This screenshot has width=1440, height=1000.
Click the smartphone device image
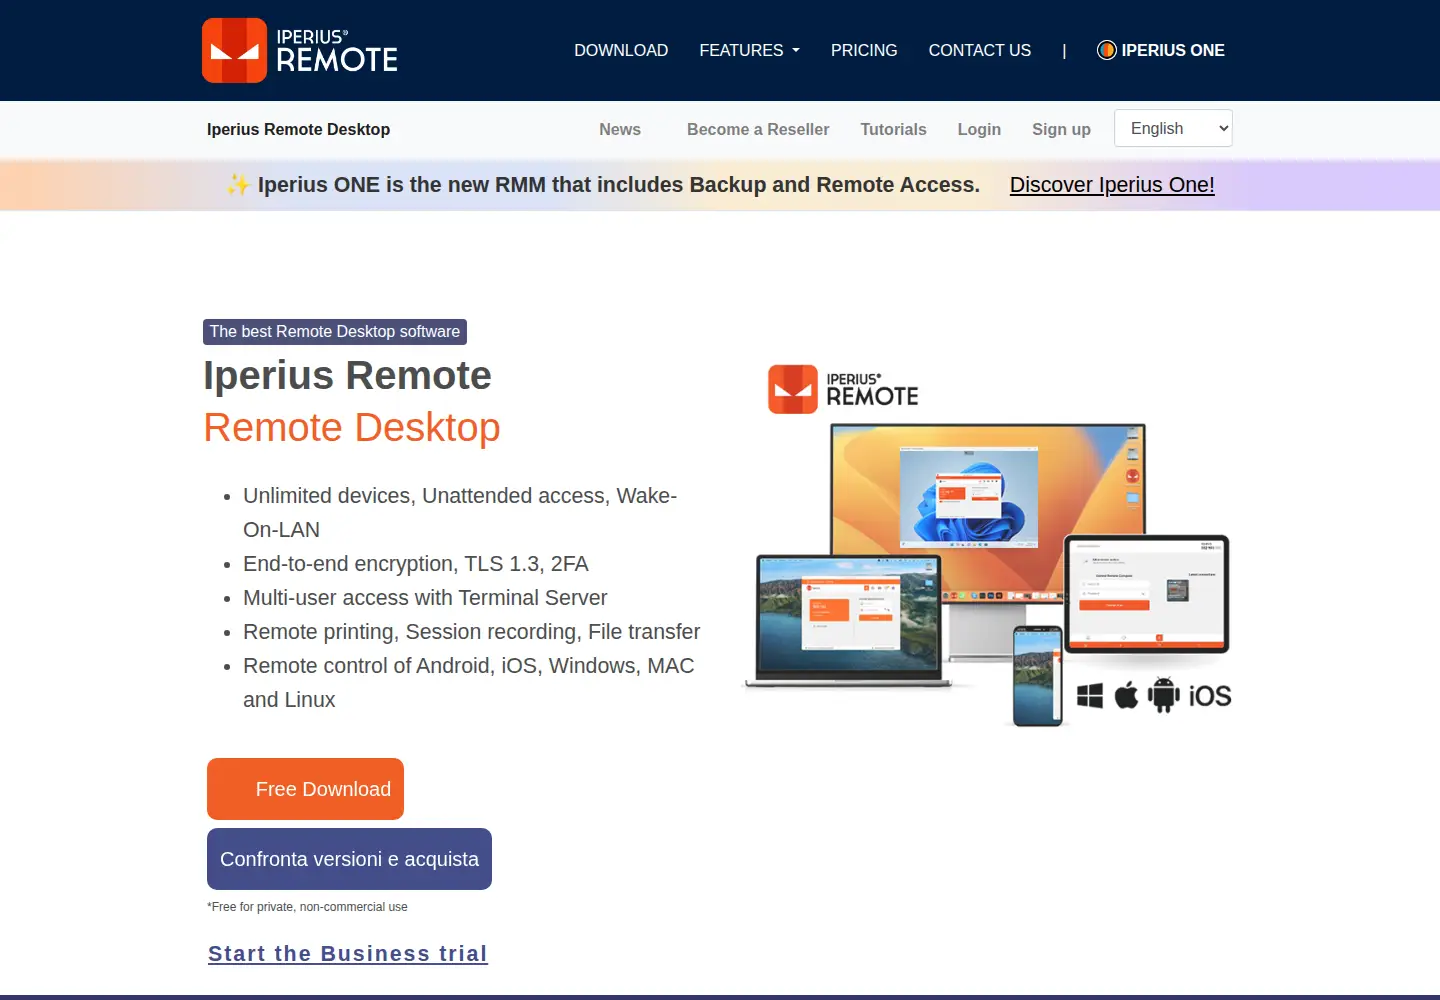coord(1037,676)
